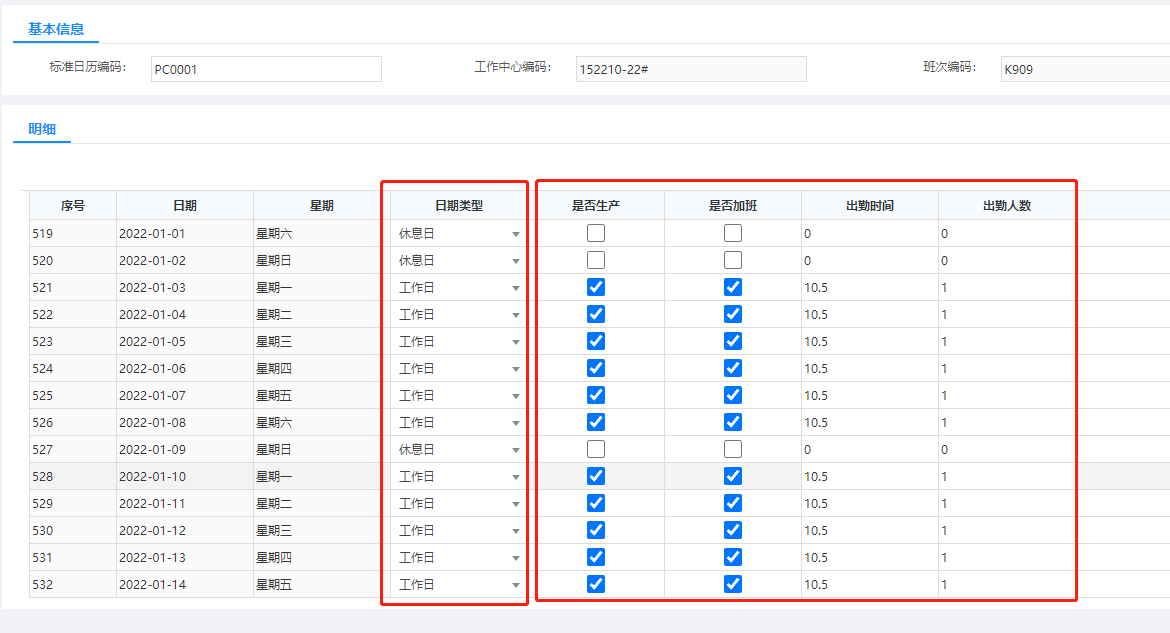This screenshot has width=1170, height=633.
Task: Click the 标准日历编码 input field
Action: click(x=265, y=69)
